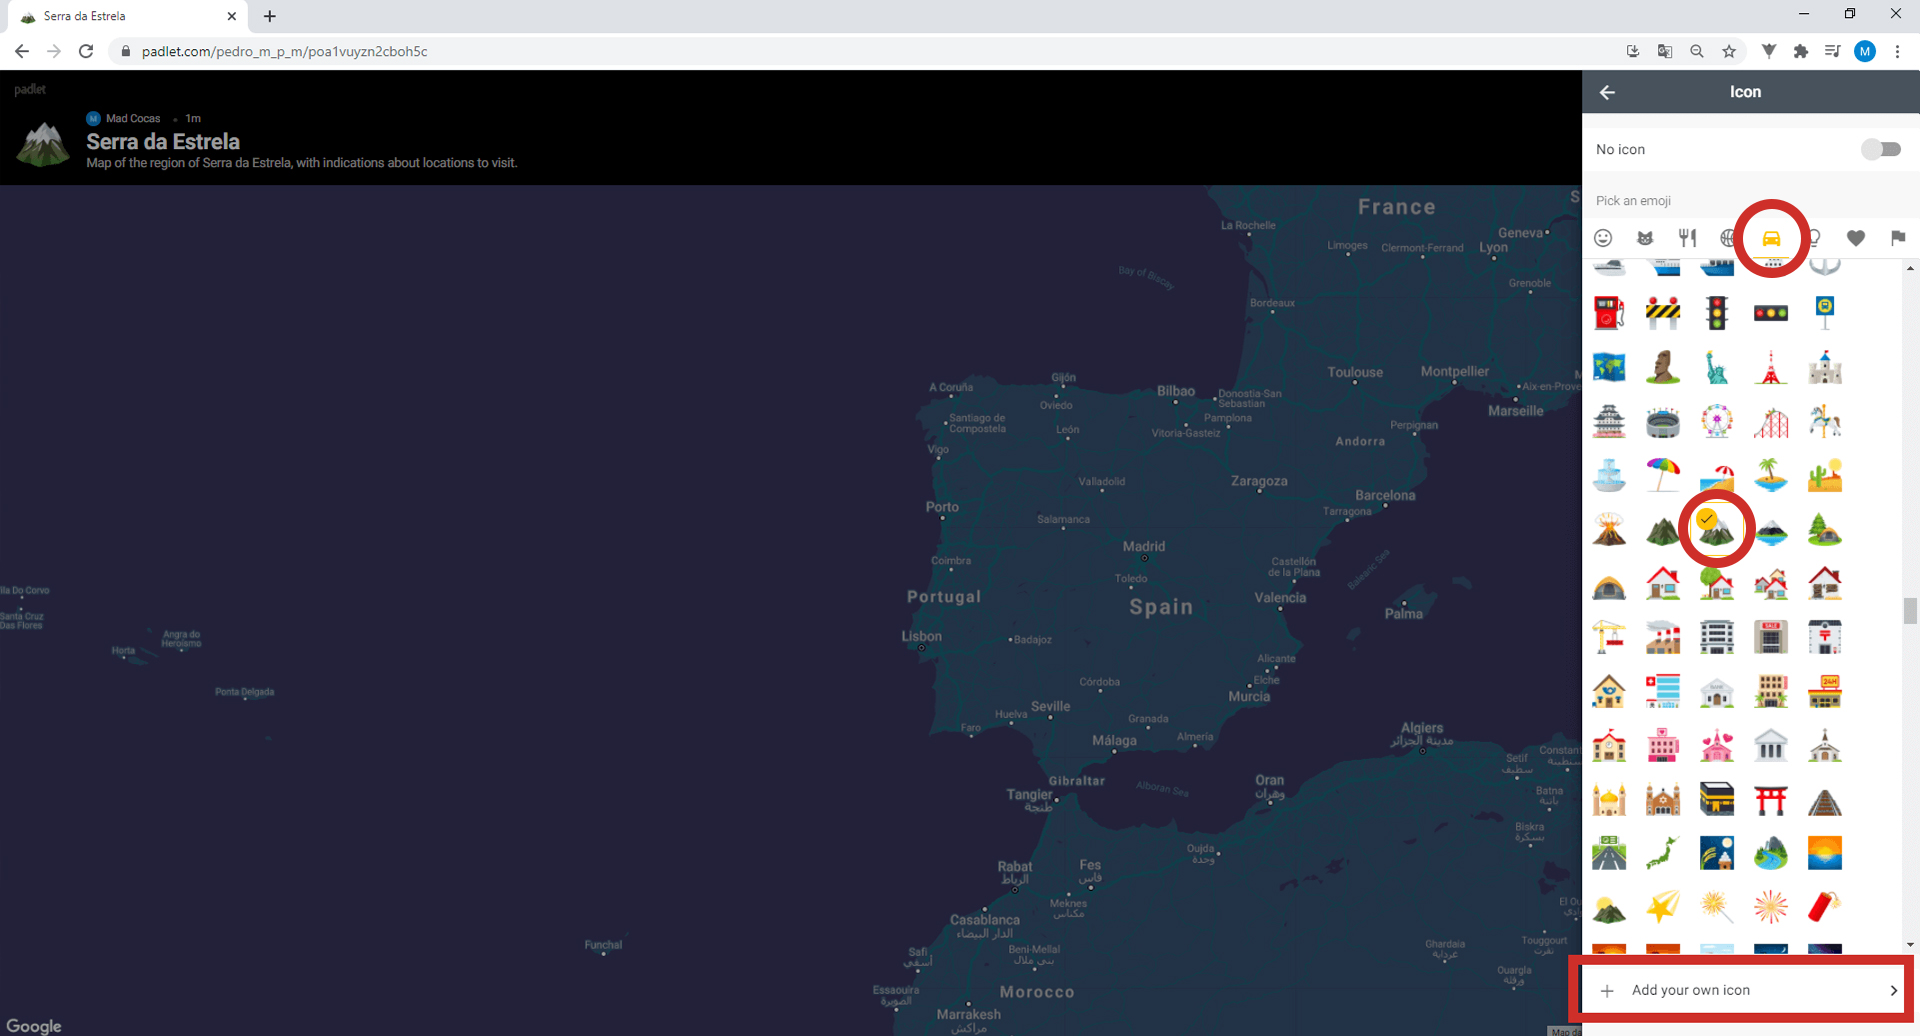Image resolution: width=1920 pixels, height=1036 pixels.
Task: Open the smileys emoji category tab
Action: [1603, 238]
